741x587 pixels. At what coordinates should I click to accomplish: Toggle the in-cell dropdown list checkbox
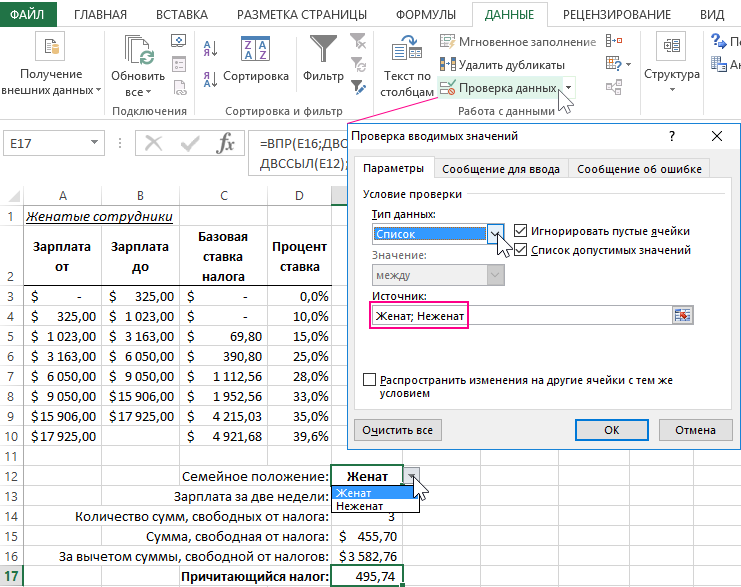pyautogui.click(x=520, y=250)
